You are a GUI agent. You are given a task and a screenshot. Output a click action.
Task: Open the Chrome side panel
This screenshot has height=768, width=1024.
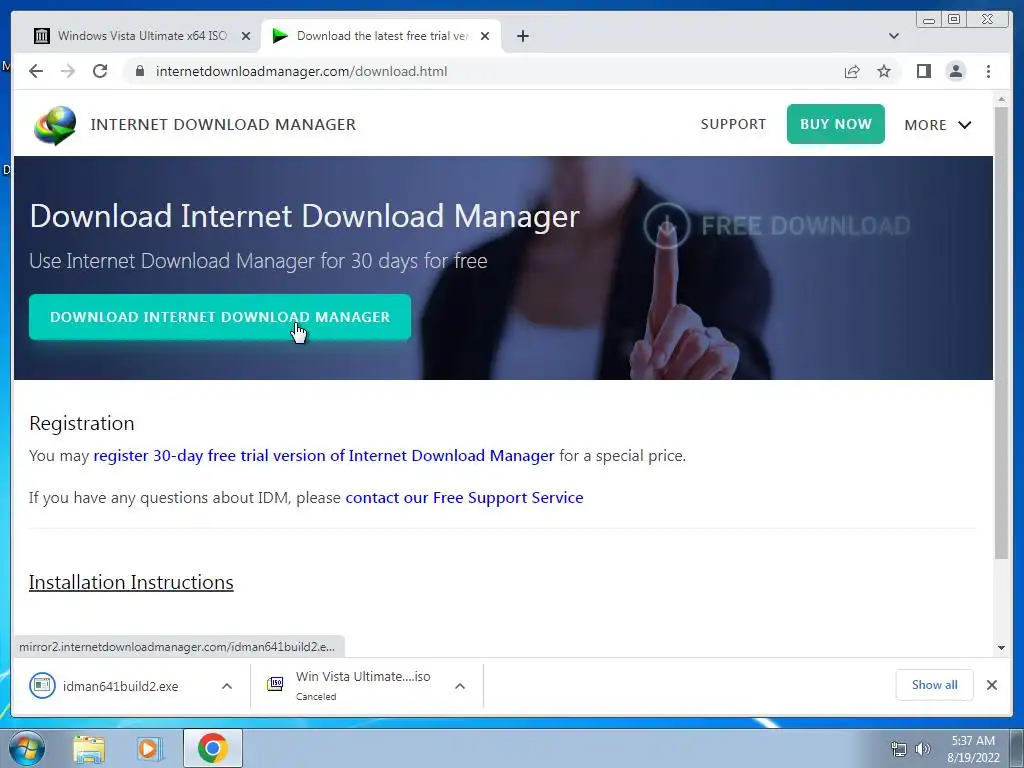923,71
